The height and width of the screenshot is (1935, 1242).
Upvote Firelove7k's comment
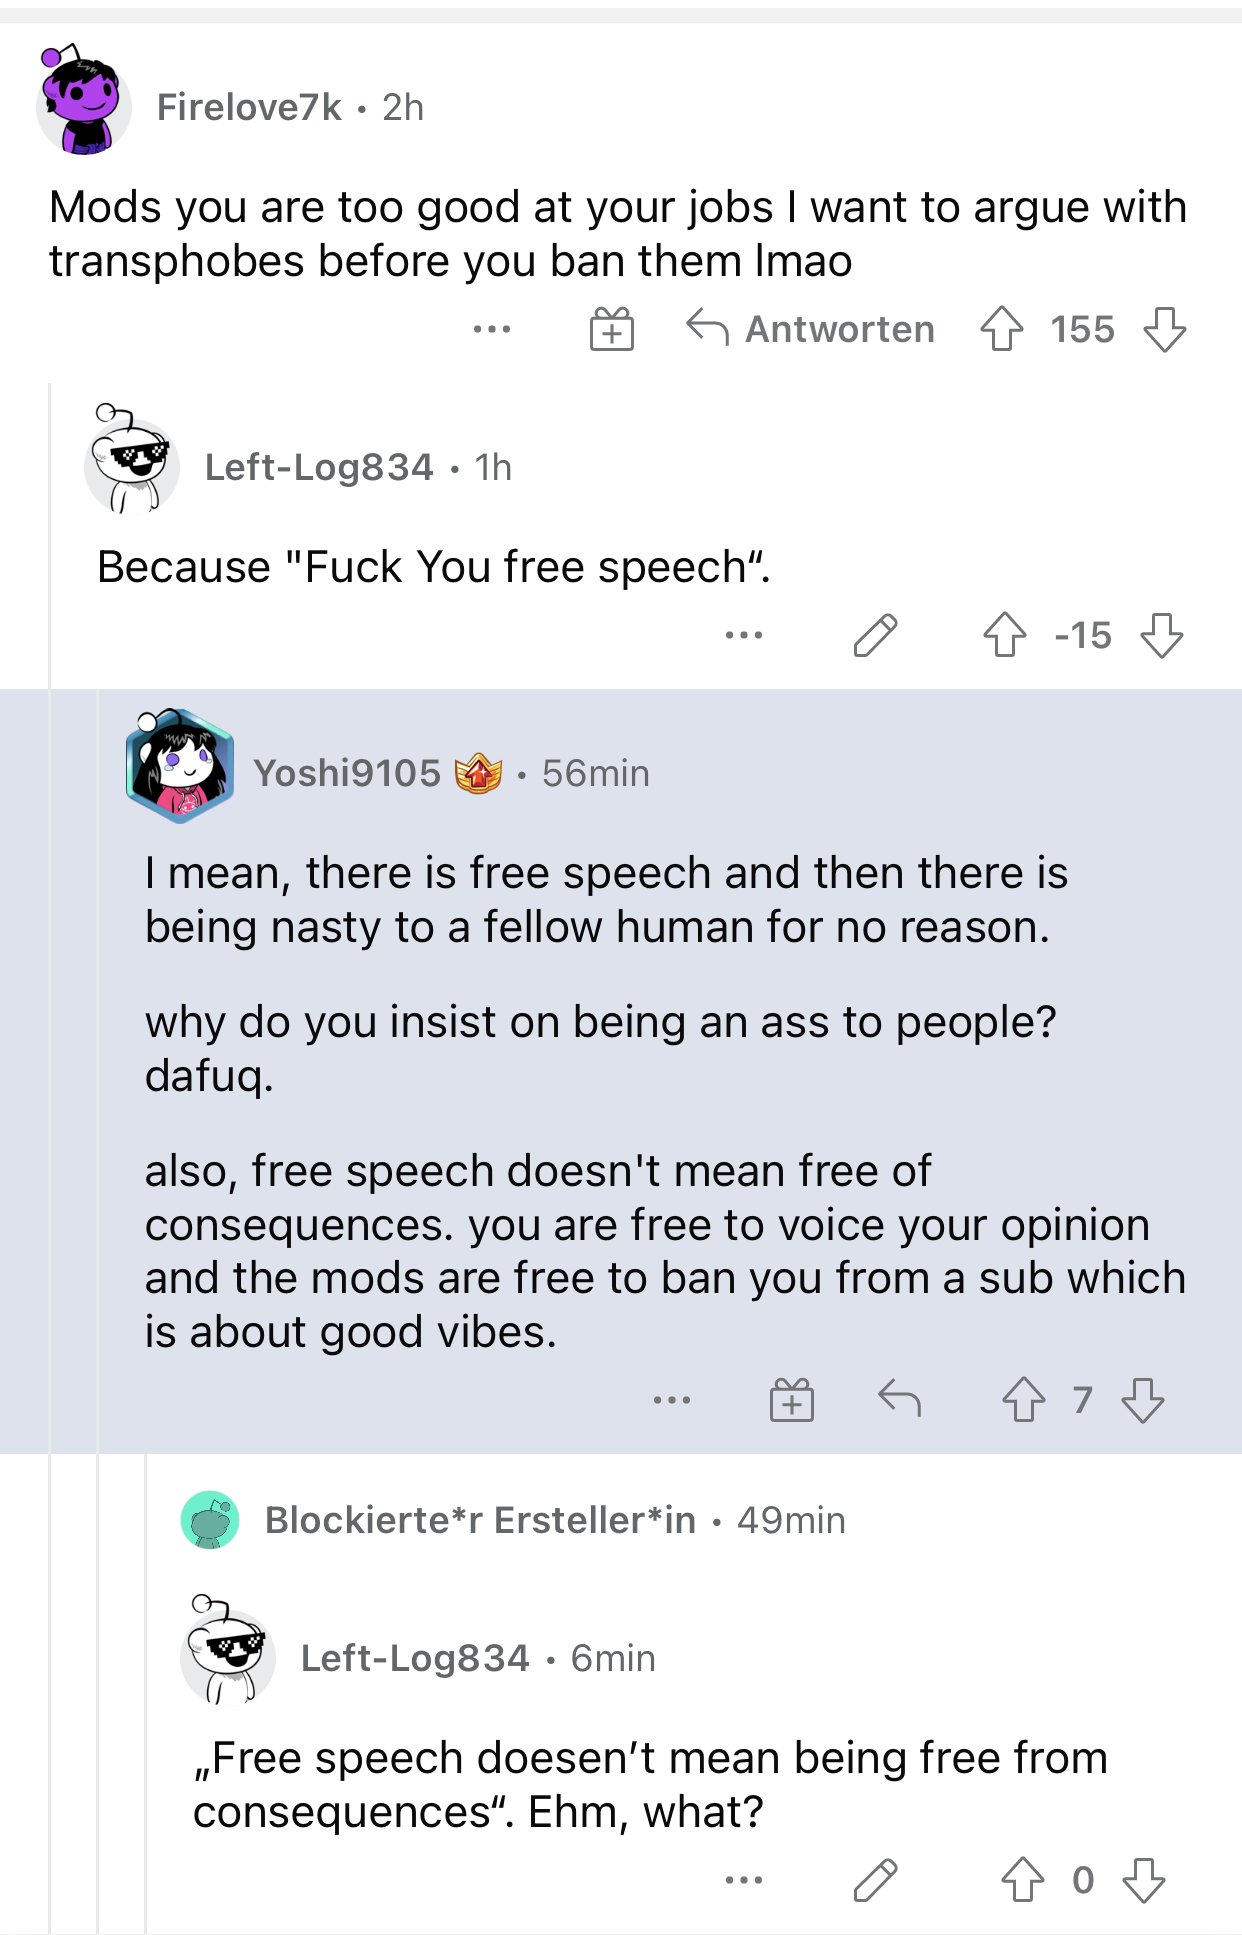(1002, 329)
